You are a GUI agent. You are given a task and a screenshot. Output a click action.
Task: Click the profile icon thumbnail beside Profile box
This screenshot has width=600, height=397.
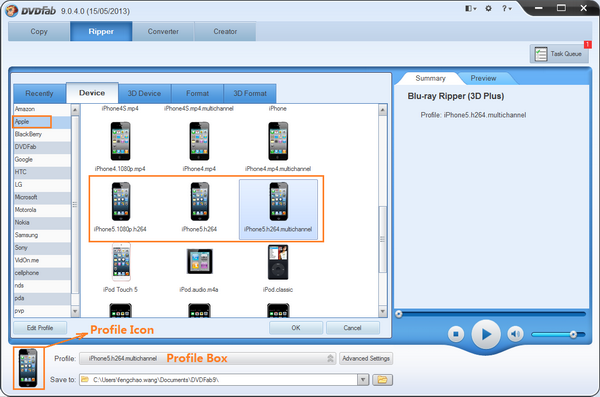(28, 368)
